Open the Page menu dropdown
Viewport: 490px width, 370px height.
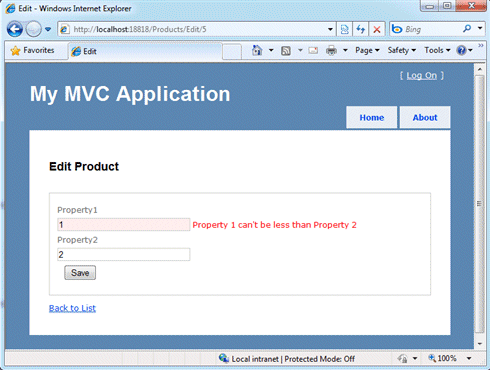point(367,50)
